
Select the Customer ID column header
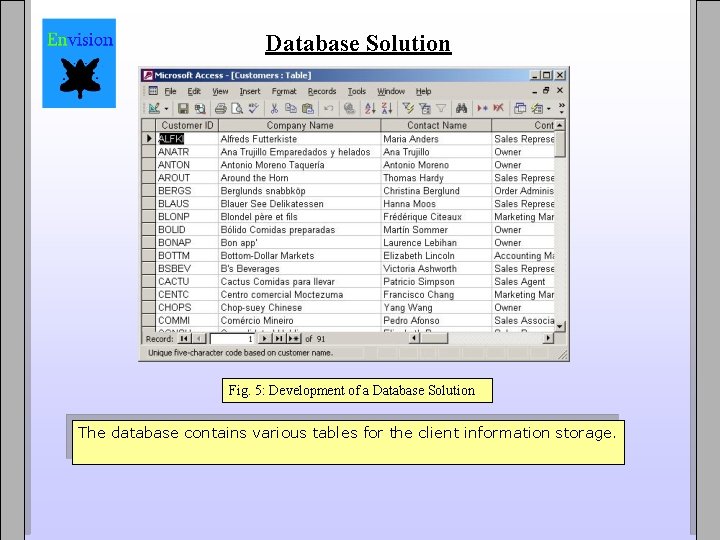click(187, 125)
